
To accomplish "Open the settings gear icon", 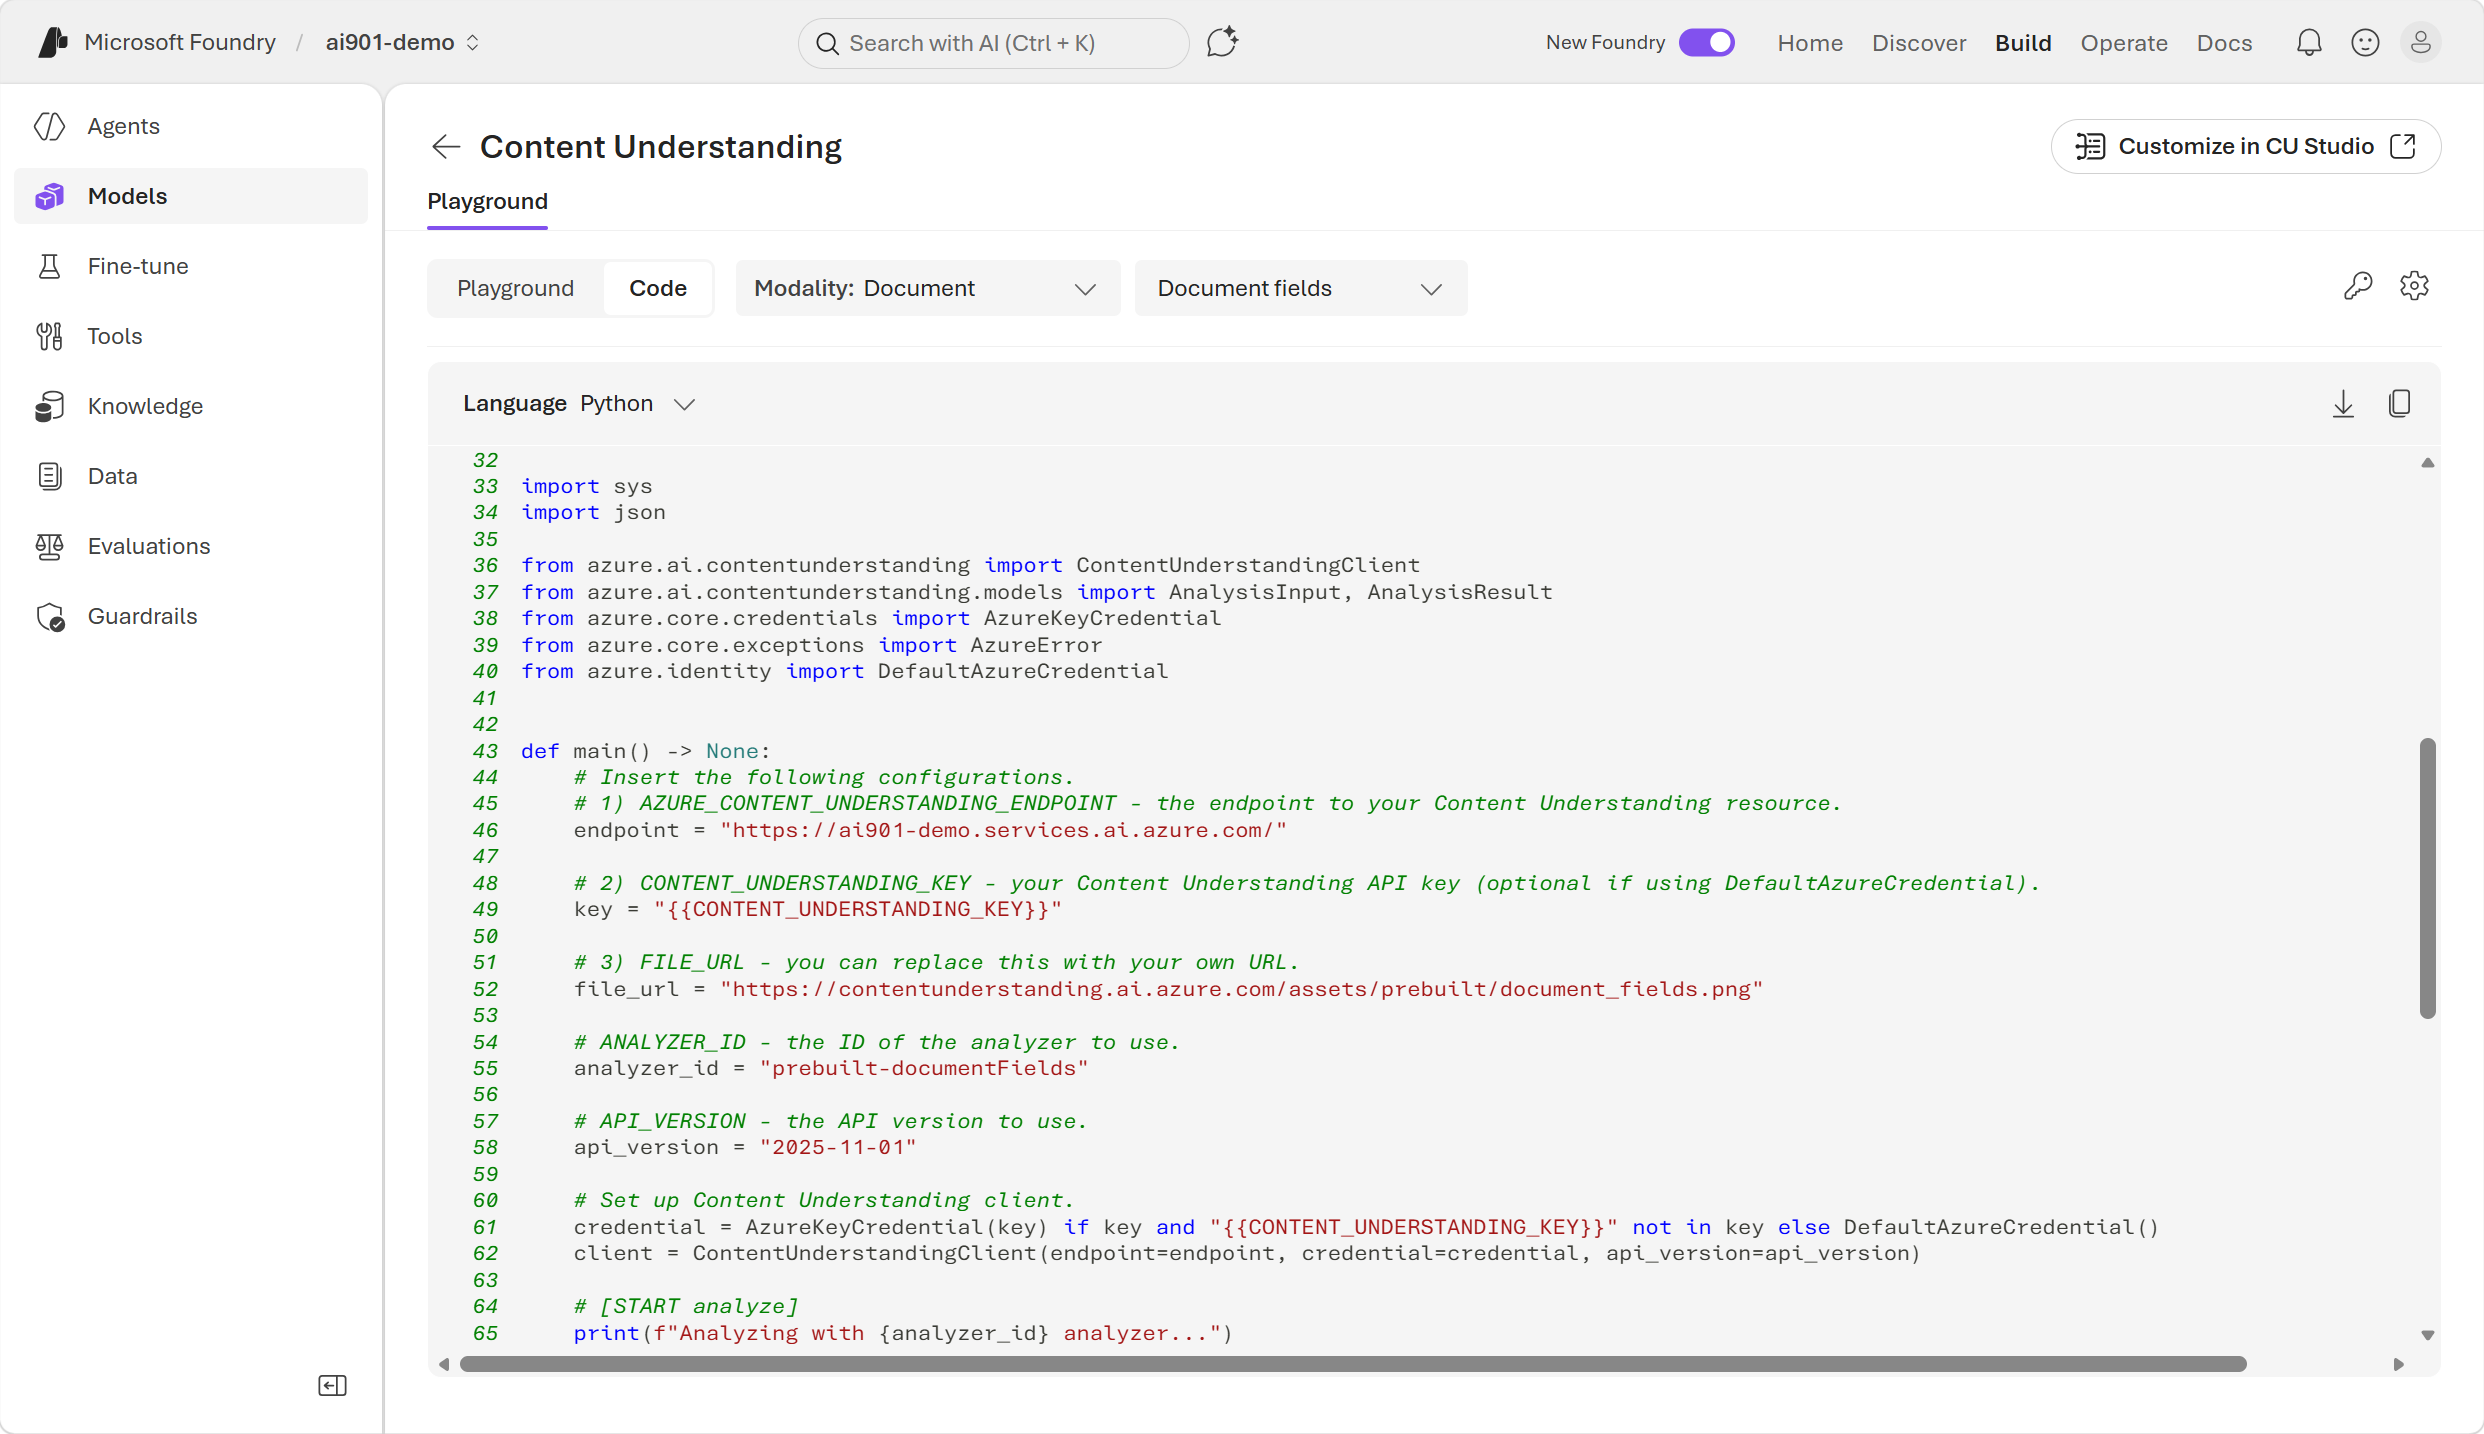I will click(x=2414, y=286).
